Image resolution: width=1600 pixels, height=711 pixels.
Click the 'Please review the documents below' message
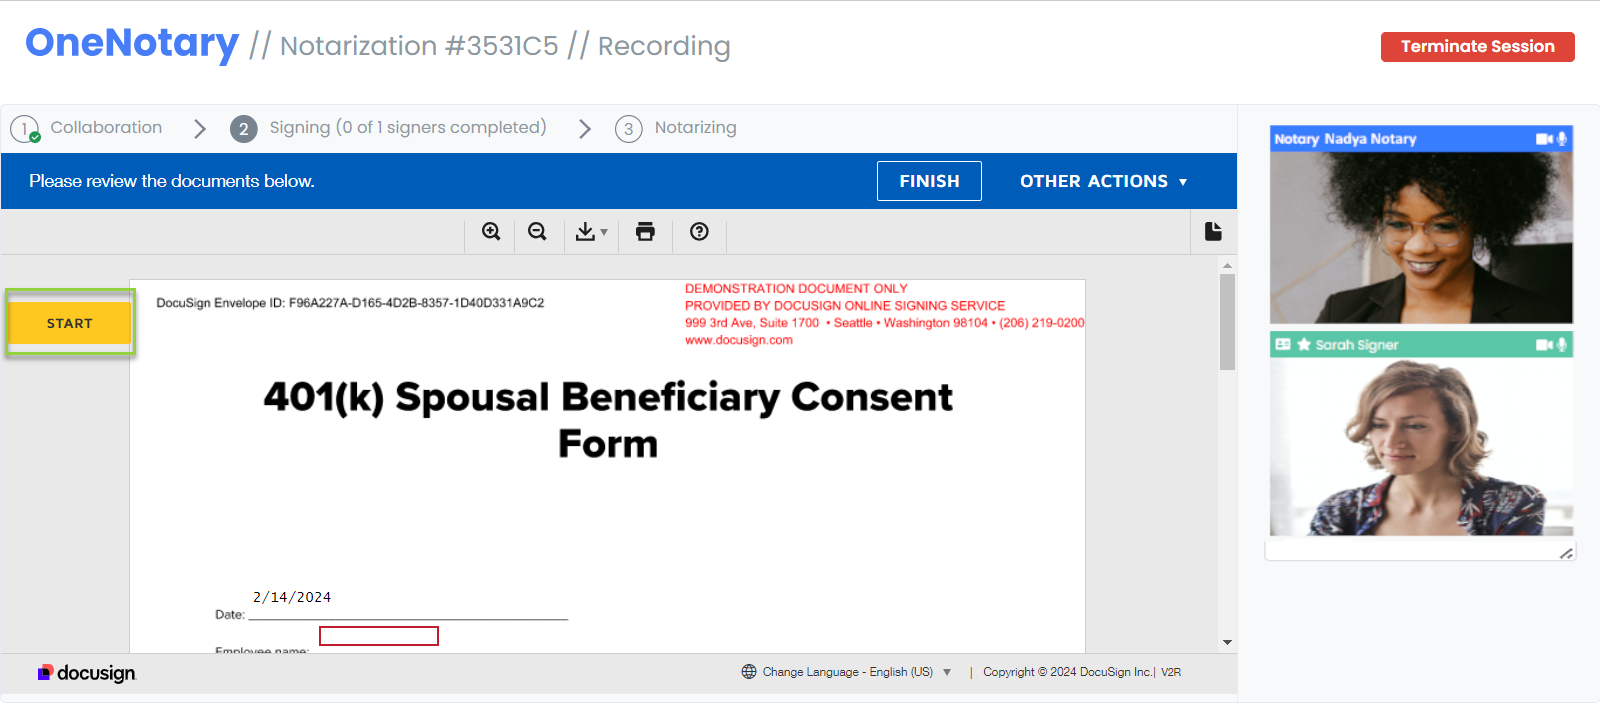point(172,181)
